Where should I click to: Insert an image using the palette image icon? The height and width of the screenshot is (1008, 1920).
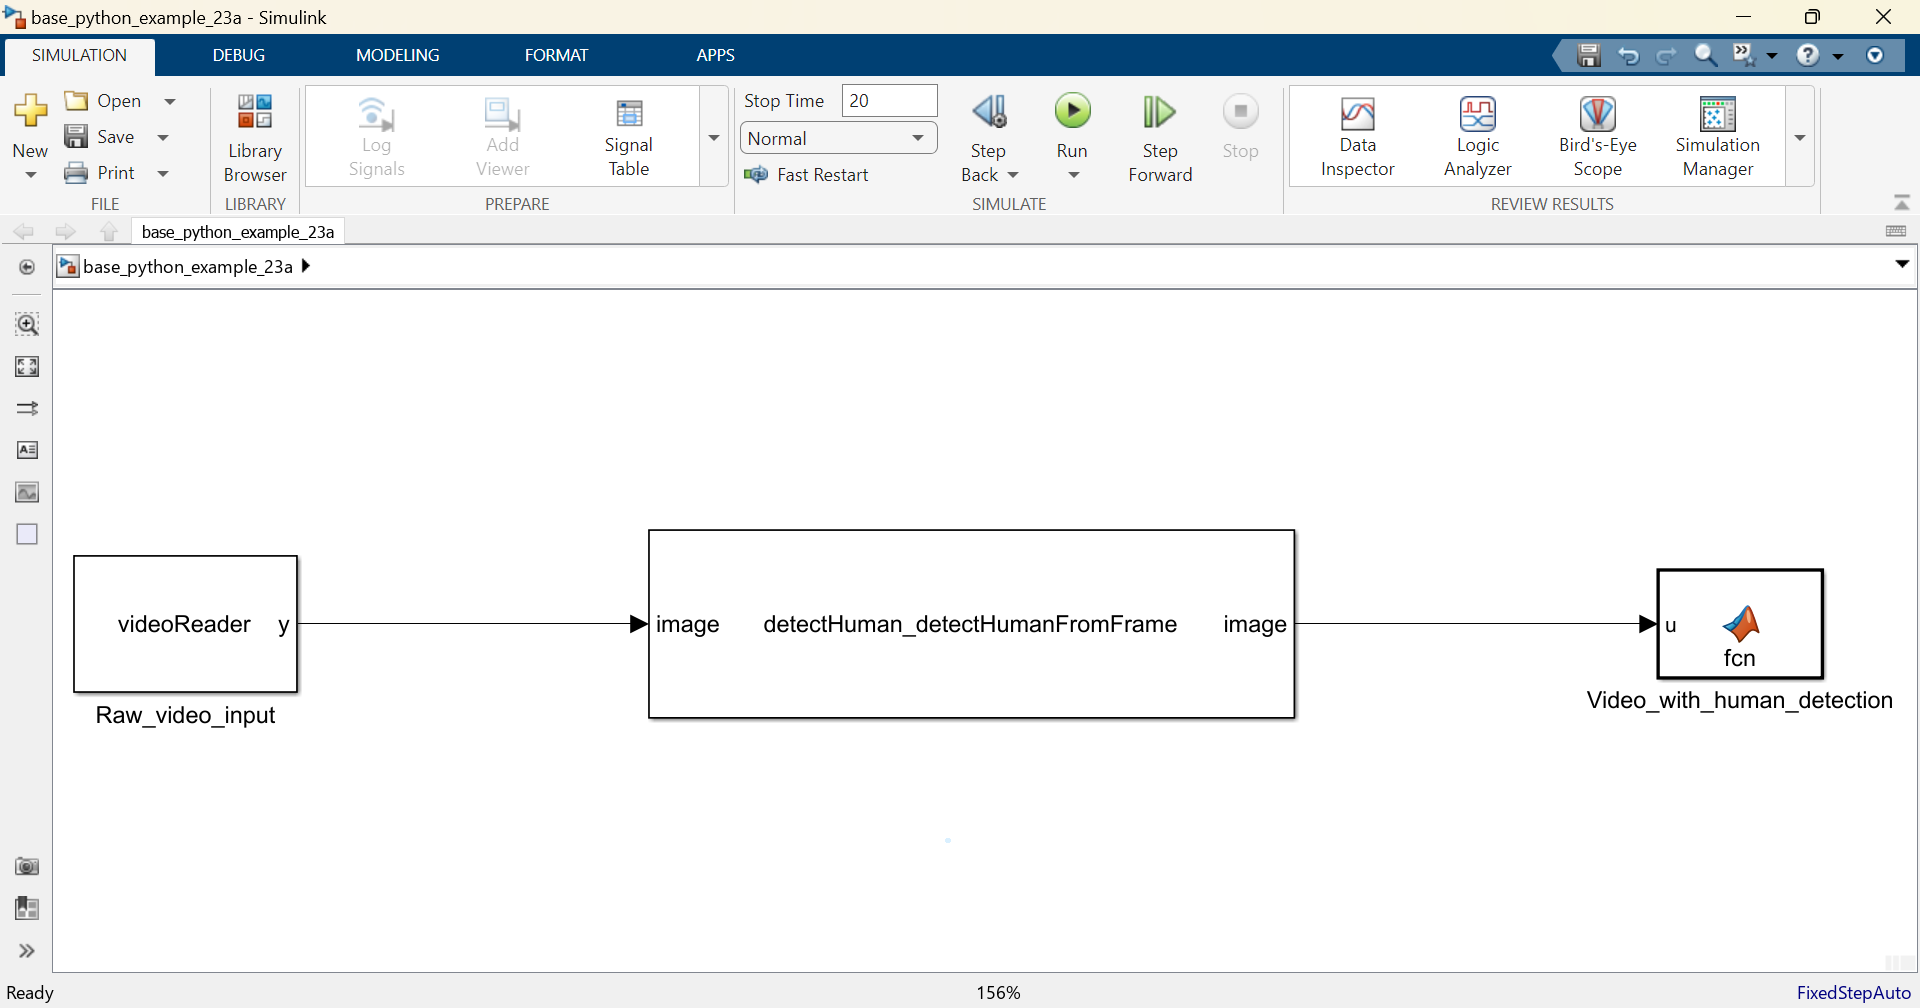(x=27, y=492)
